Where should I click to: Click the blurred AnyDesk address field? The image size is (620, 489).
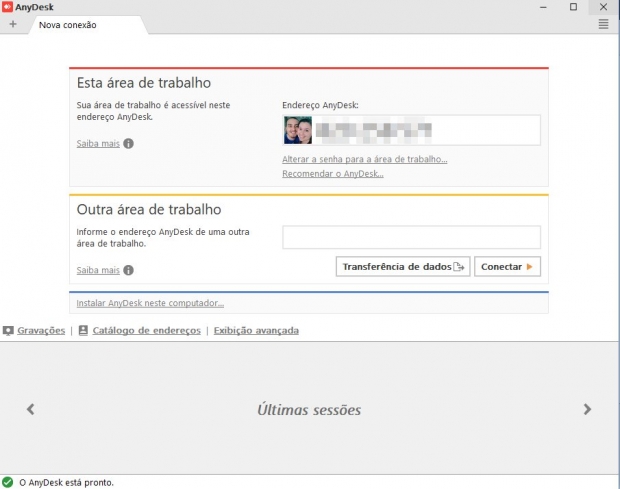click(x=411, y=130)
